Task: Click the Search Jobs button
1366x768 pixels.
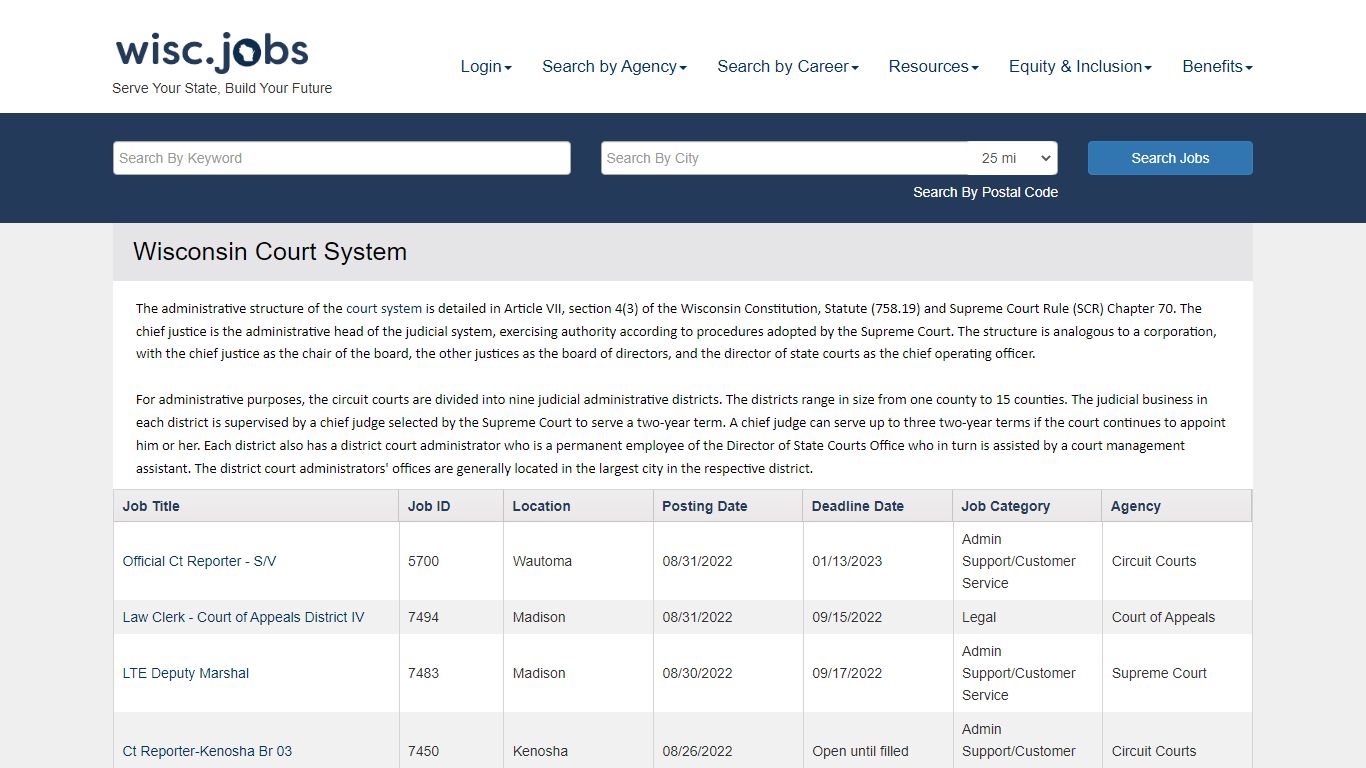Action: pos(1170,158)
